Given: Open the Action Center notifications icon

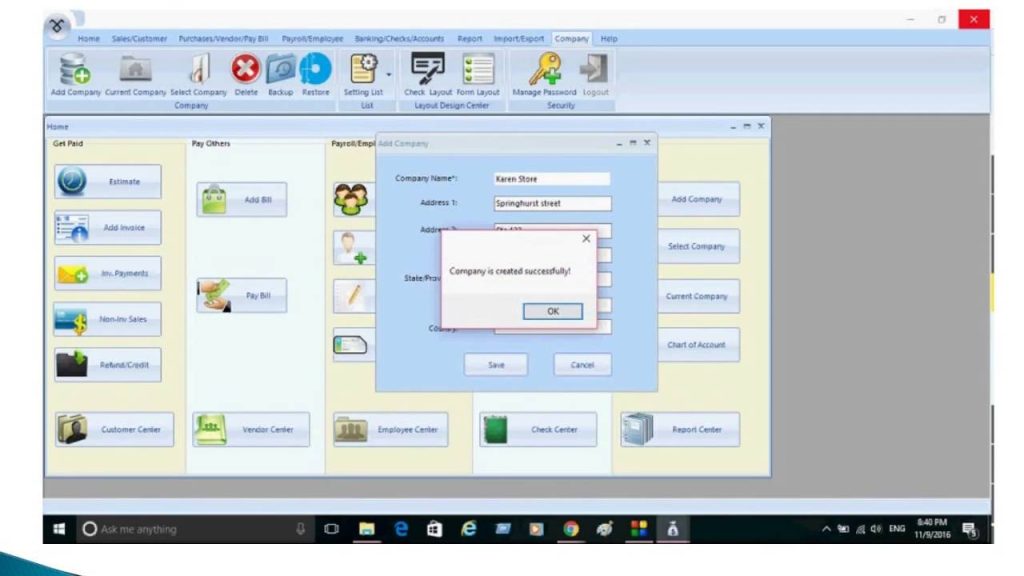Looking at the screenshot, I should [x=969, y=530].
